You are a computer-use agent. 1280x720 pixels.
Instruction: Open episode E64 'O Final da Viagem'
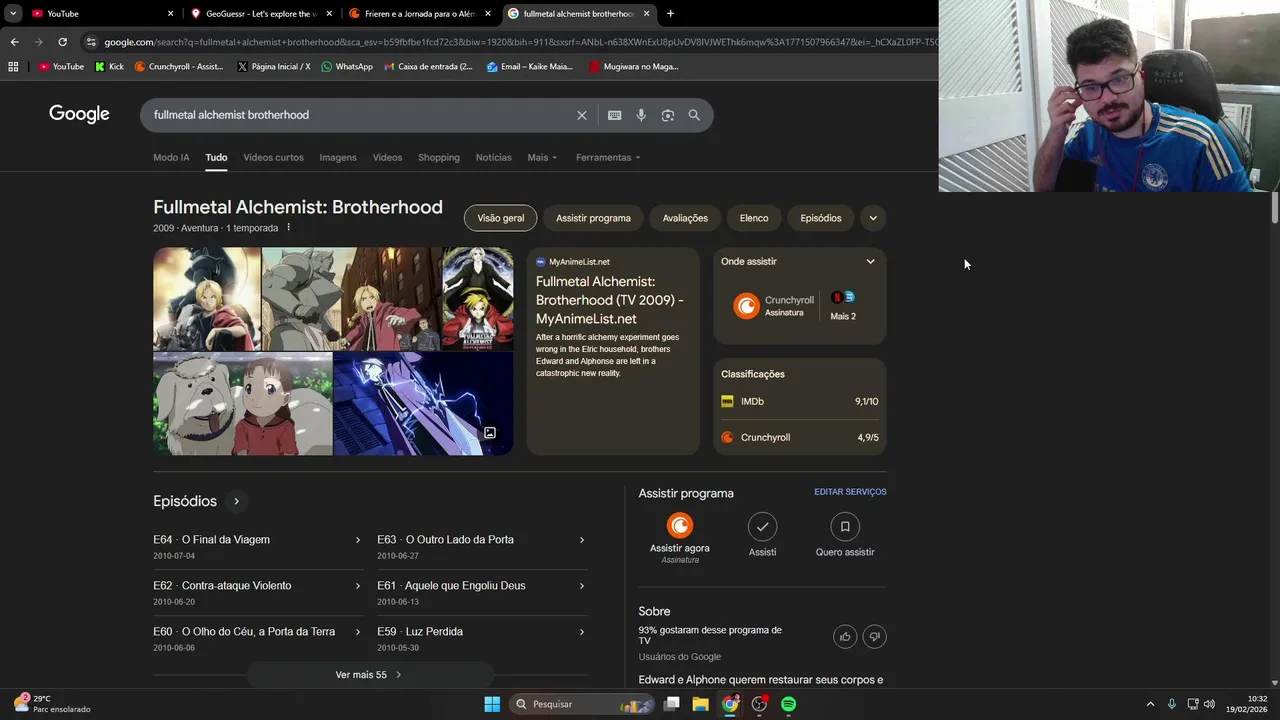pyautogui.click(x=257, y=546)
